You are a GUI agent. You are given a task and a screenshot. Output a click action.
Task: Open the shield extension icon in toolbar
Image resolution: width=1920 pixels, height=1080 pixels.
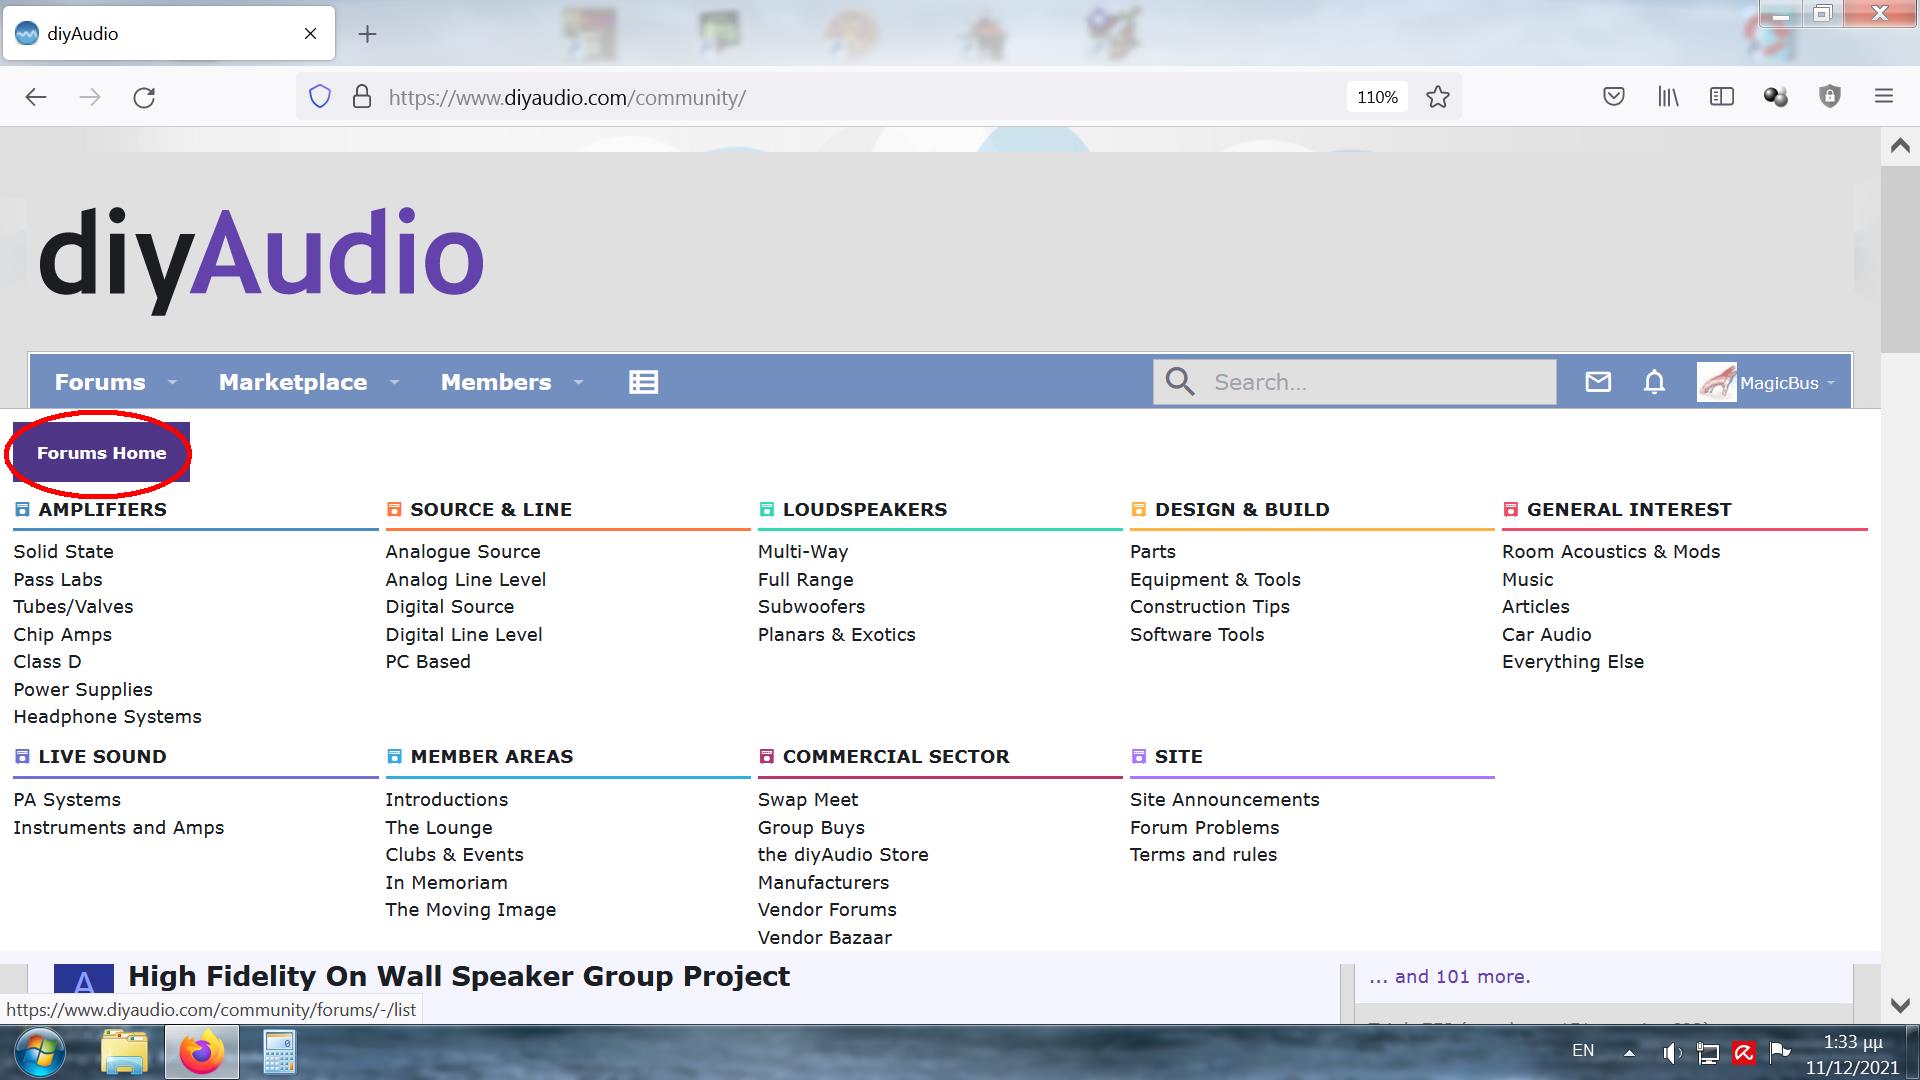coord(1830,97)
